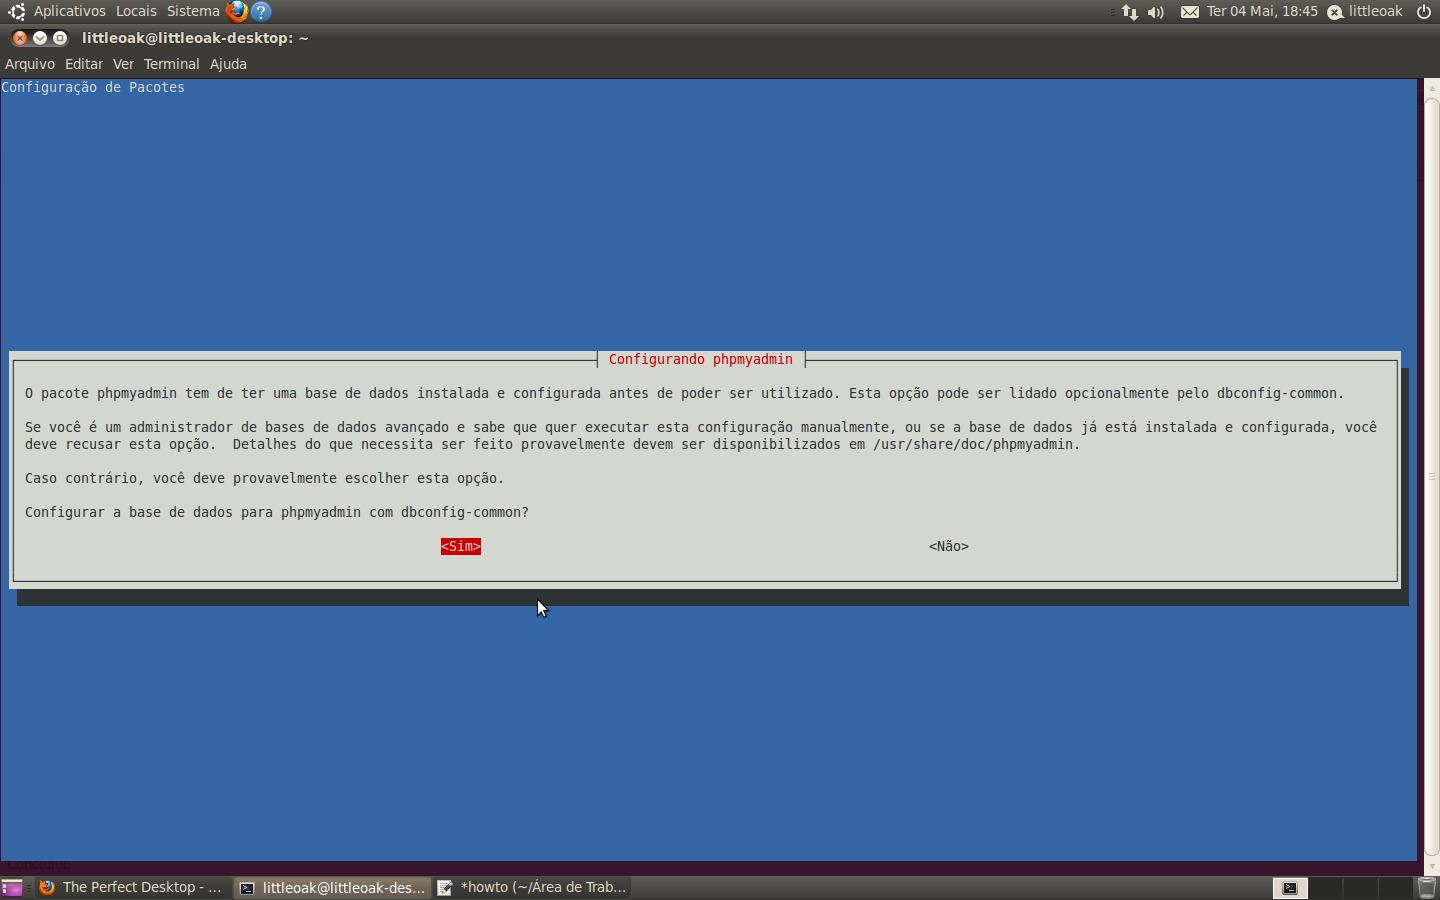
Task: Close the terminal window
Action: (x=19, y=38)
